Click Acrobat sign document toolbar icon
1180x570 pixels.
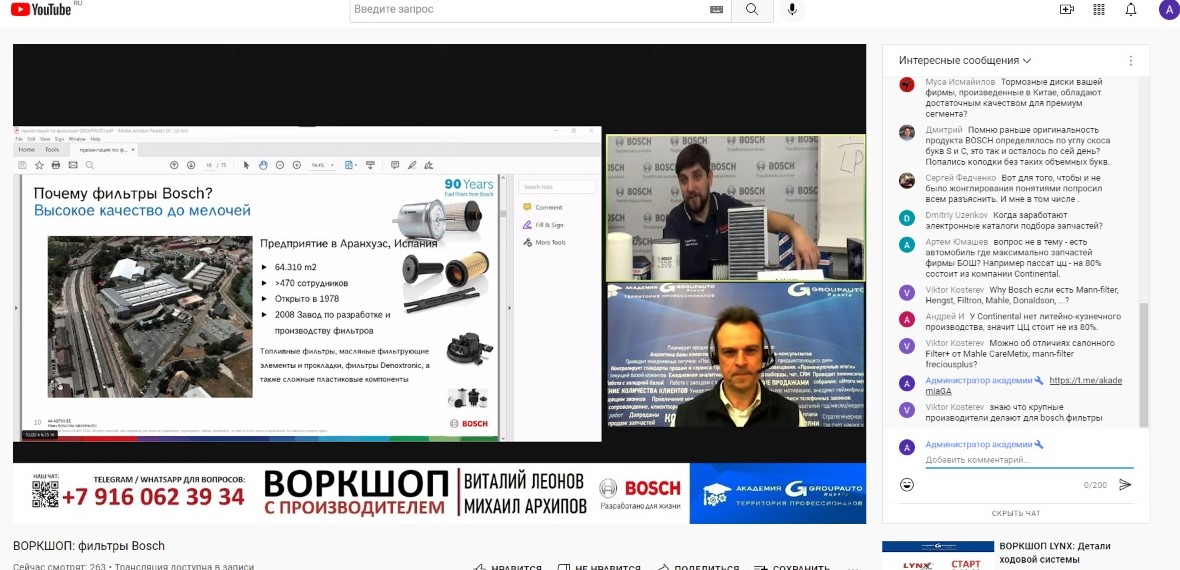[428, 165]
